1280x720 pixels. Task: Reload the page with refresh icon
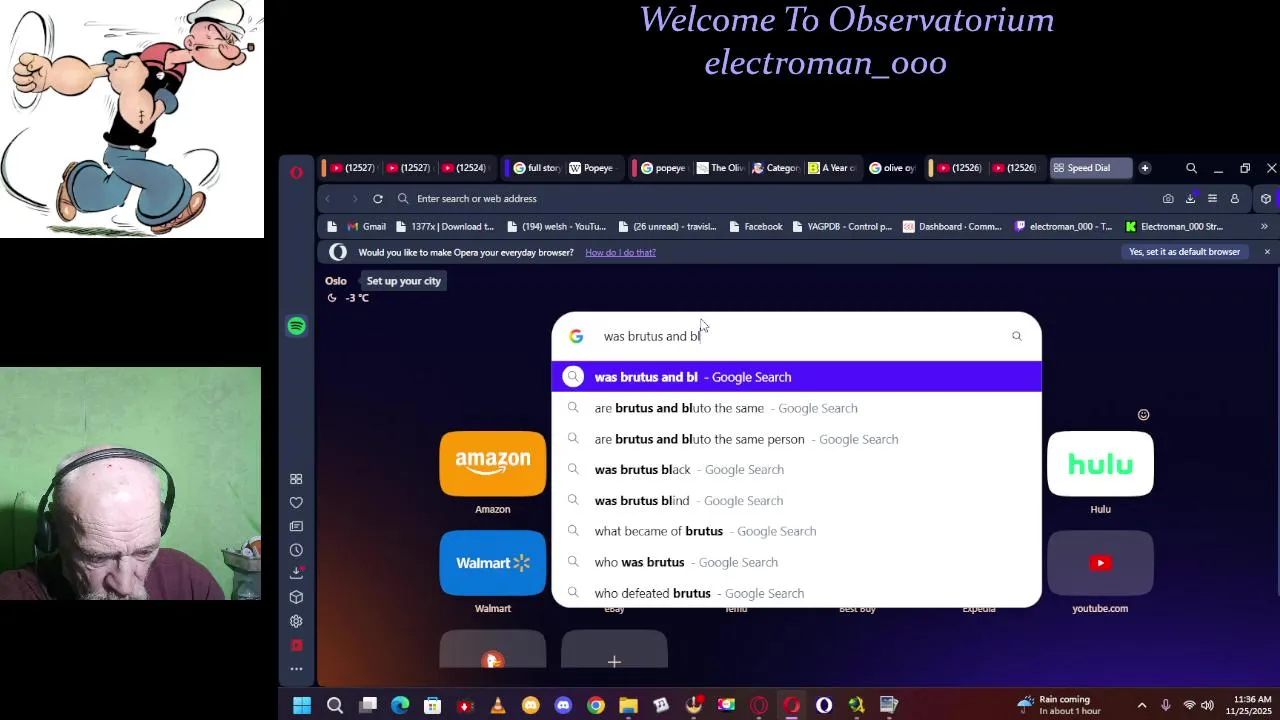(378, 199)
